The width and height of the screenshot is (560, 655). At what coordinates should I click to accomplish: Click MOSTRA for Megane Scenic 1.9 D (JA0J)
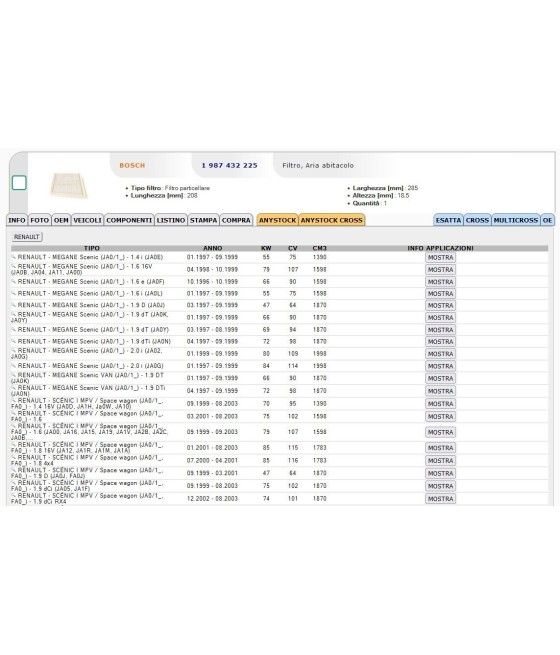[x=440, y=306]
